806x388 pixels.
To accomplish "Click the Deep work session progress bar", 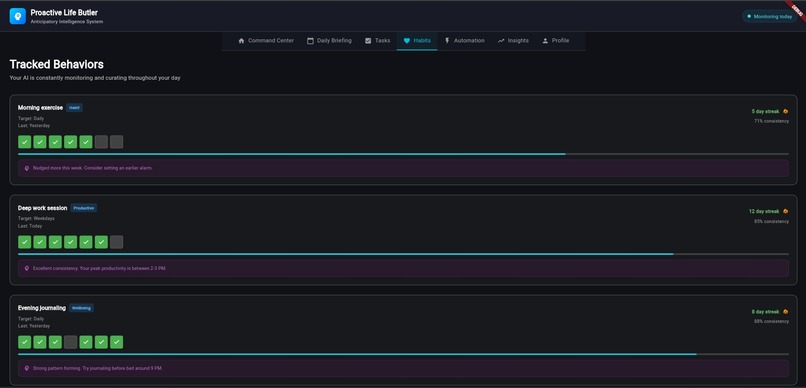I will point(403,254).
